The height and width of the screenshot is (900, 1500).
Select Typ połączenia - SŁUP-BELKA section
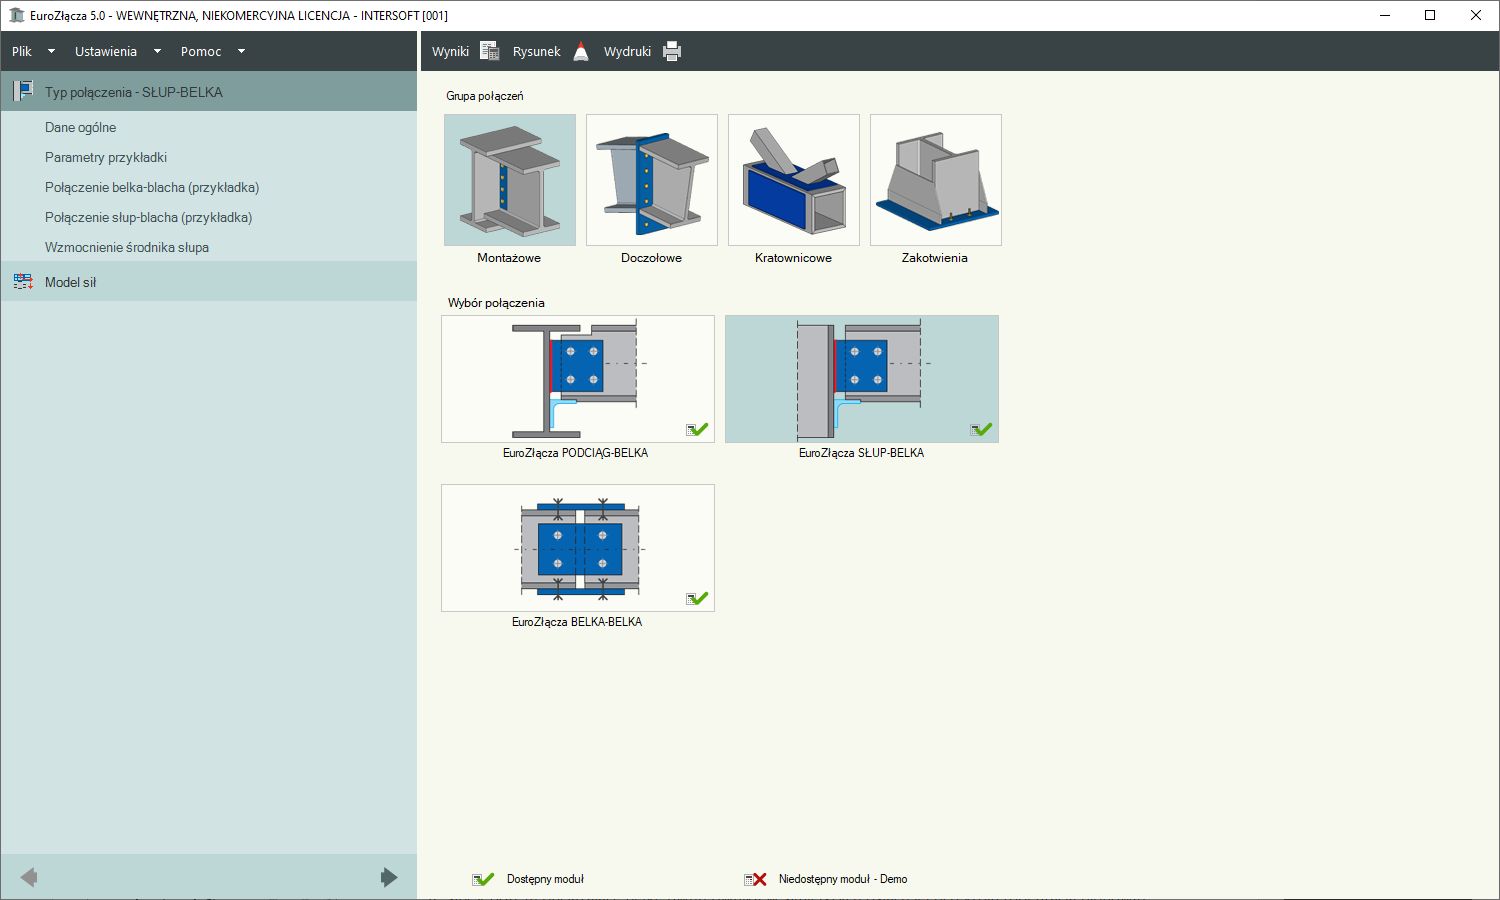point(209,91)
